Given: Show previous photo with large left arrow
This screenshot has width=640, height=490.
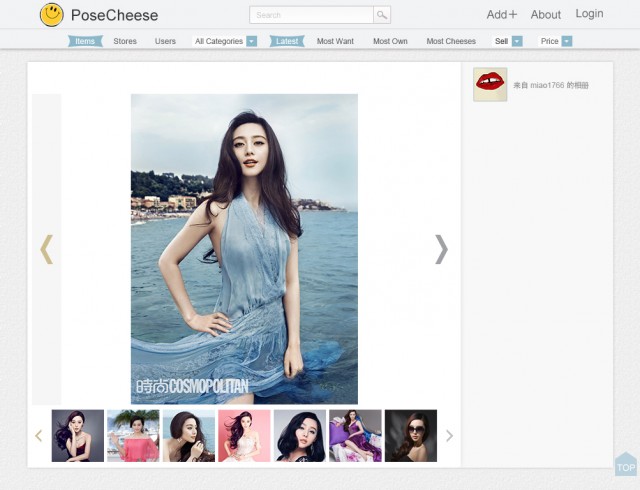Looking at the screenshot, I should 47,249.
